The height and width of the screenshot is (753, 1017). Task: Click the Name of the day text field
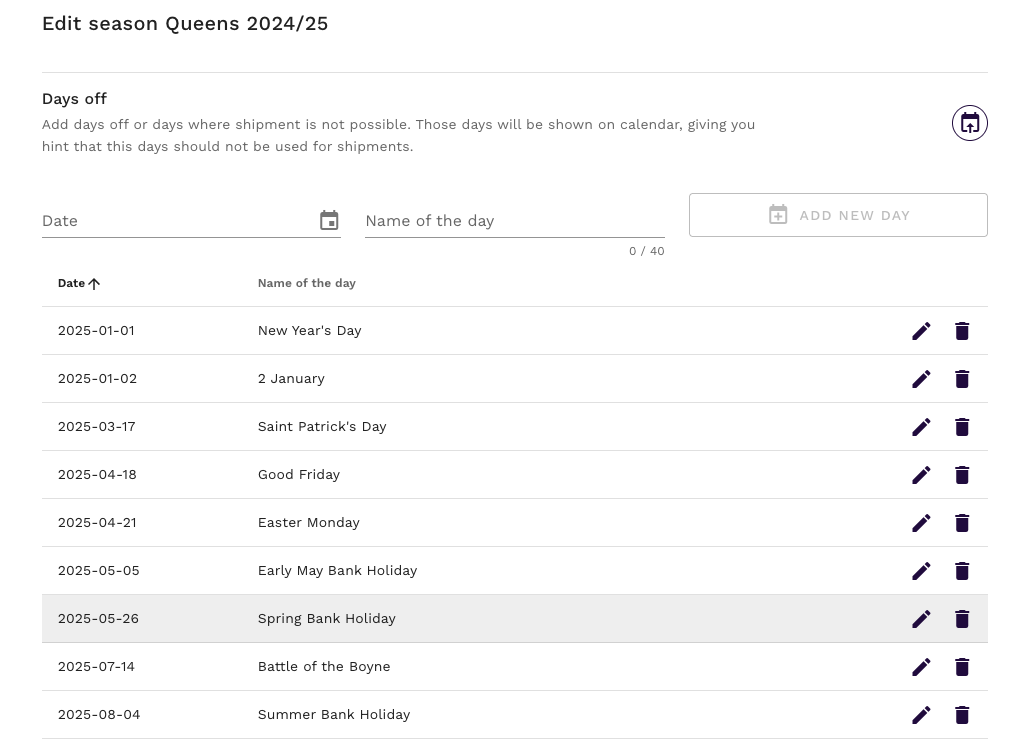coord(514,221)
